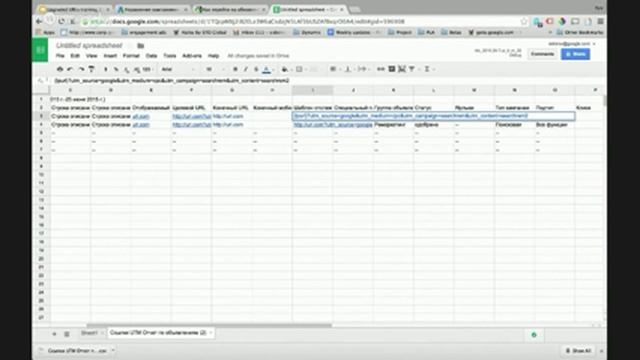Click the browser address bar URL
The height and width of the screenshot is (360, 640).
pyautogui.click(x=247, y=21)
